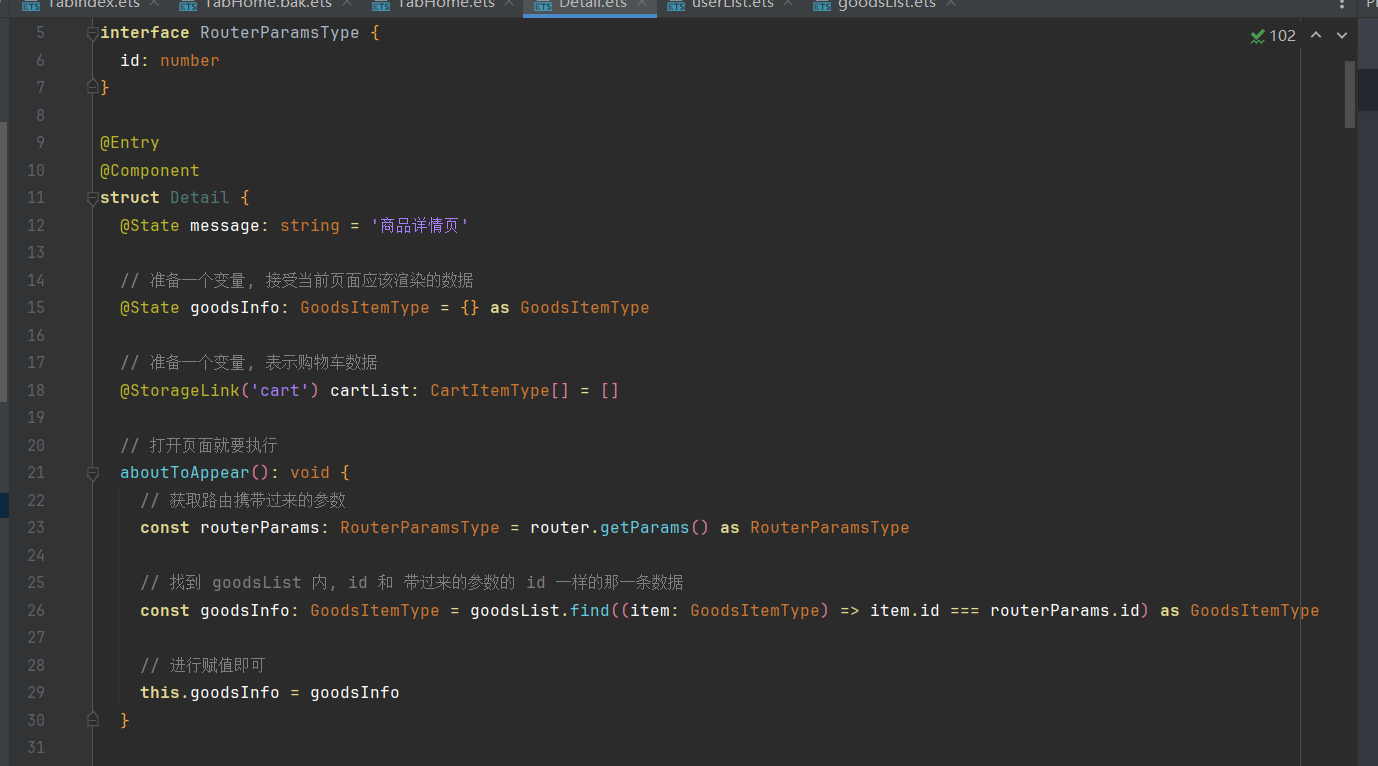Click goodsList.find call on line 26
Viewport: 1378px width, 766px height.
(540, 610)
